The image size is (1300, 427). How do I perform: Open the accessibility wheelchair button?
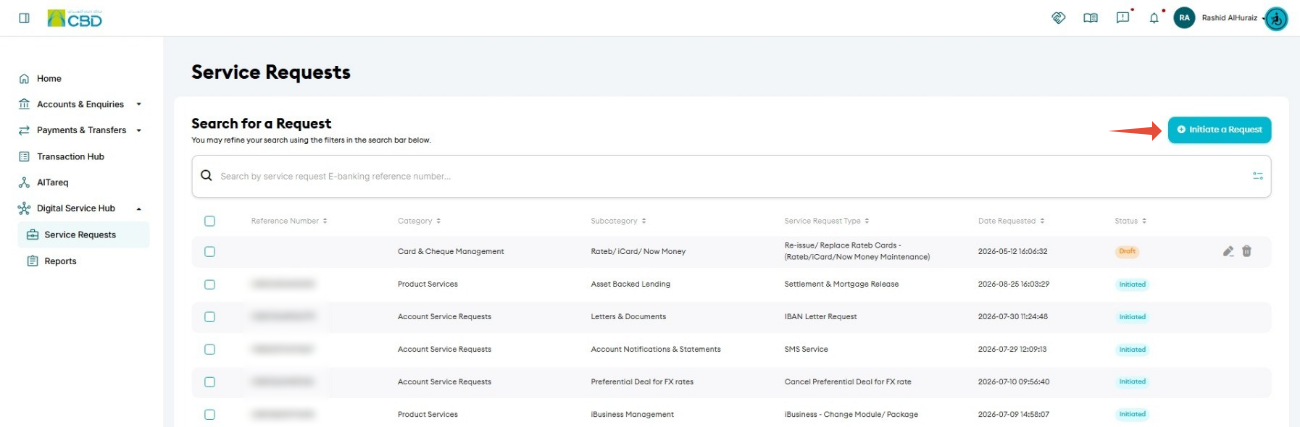point(1276,18)
